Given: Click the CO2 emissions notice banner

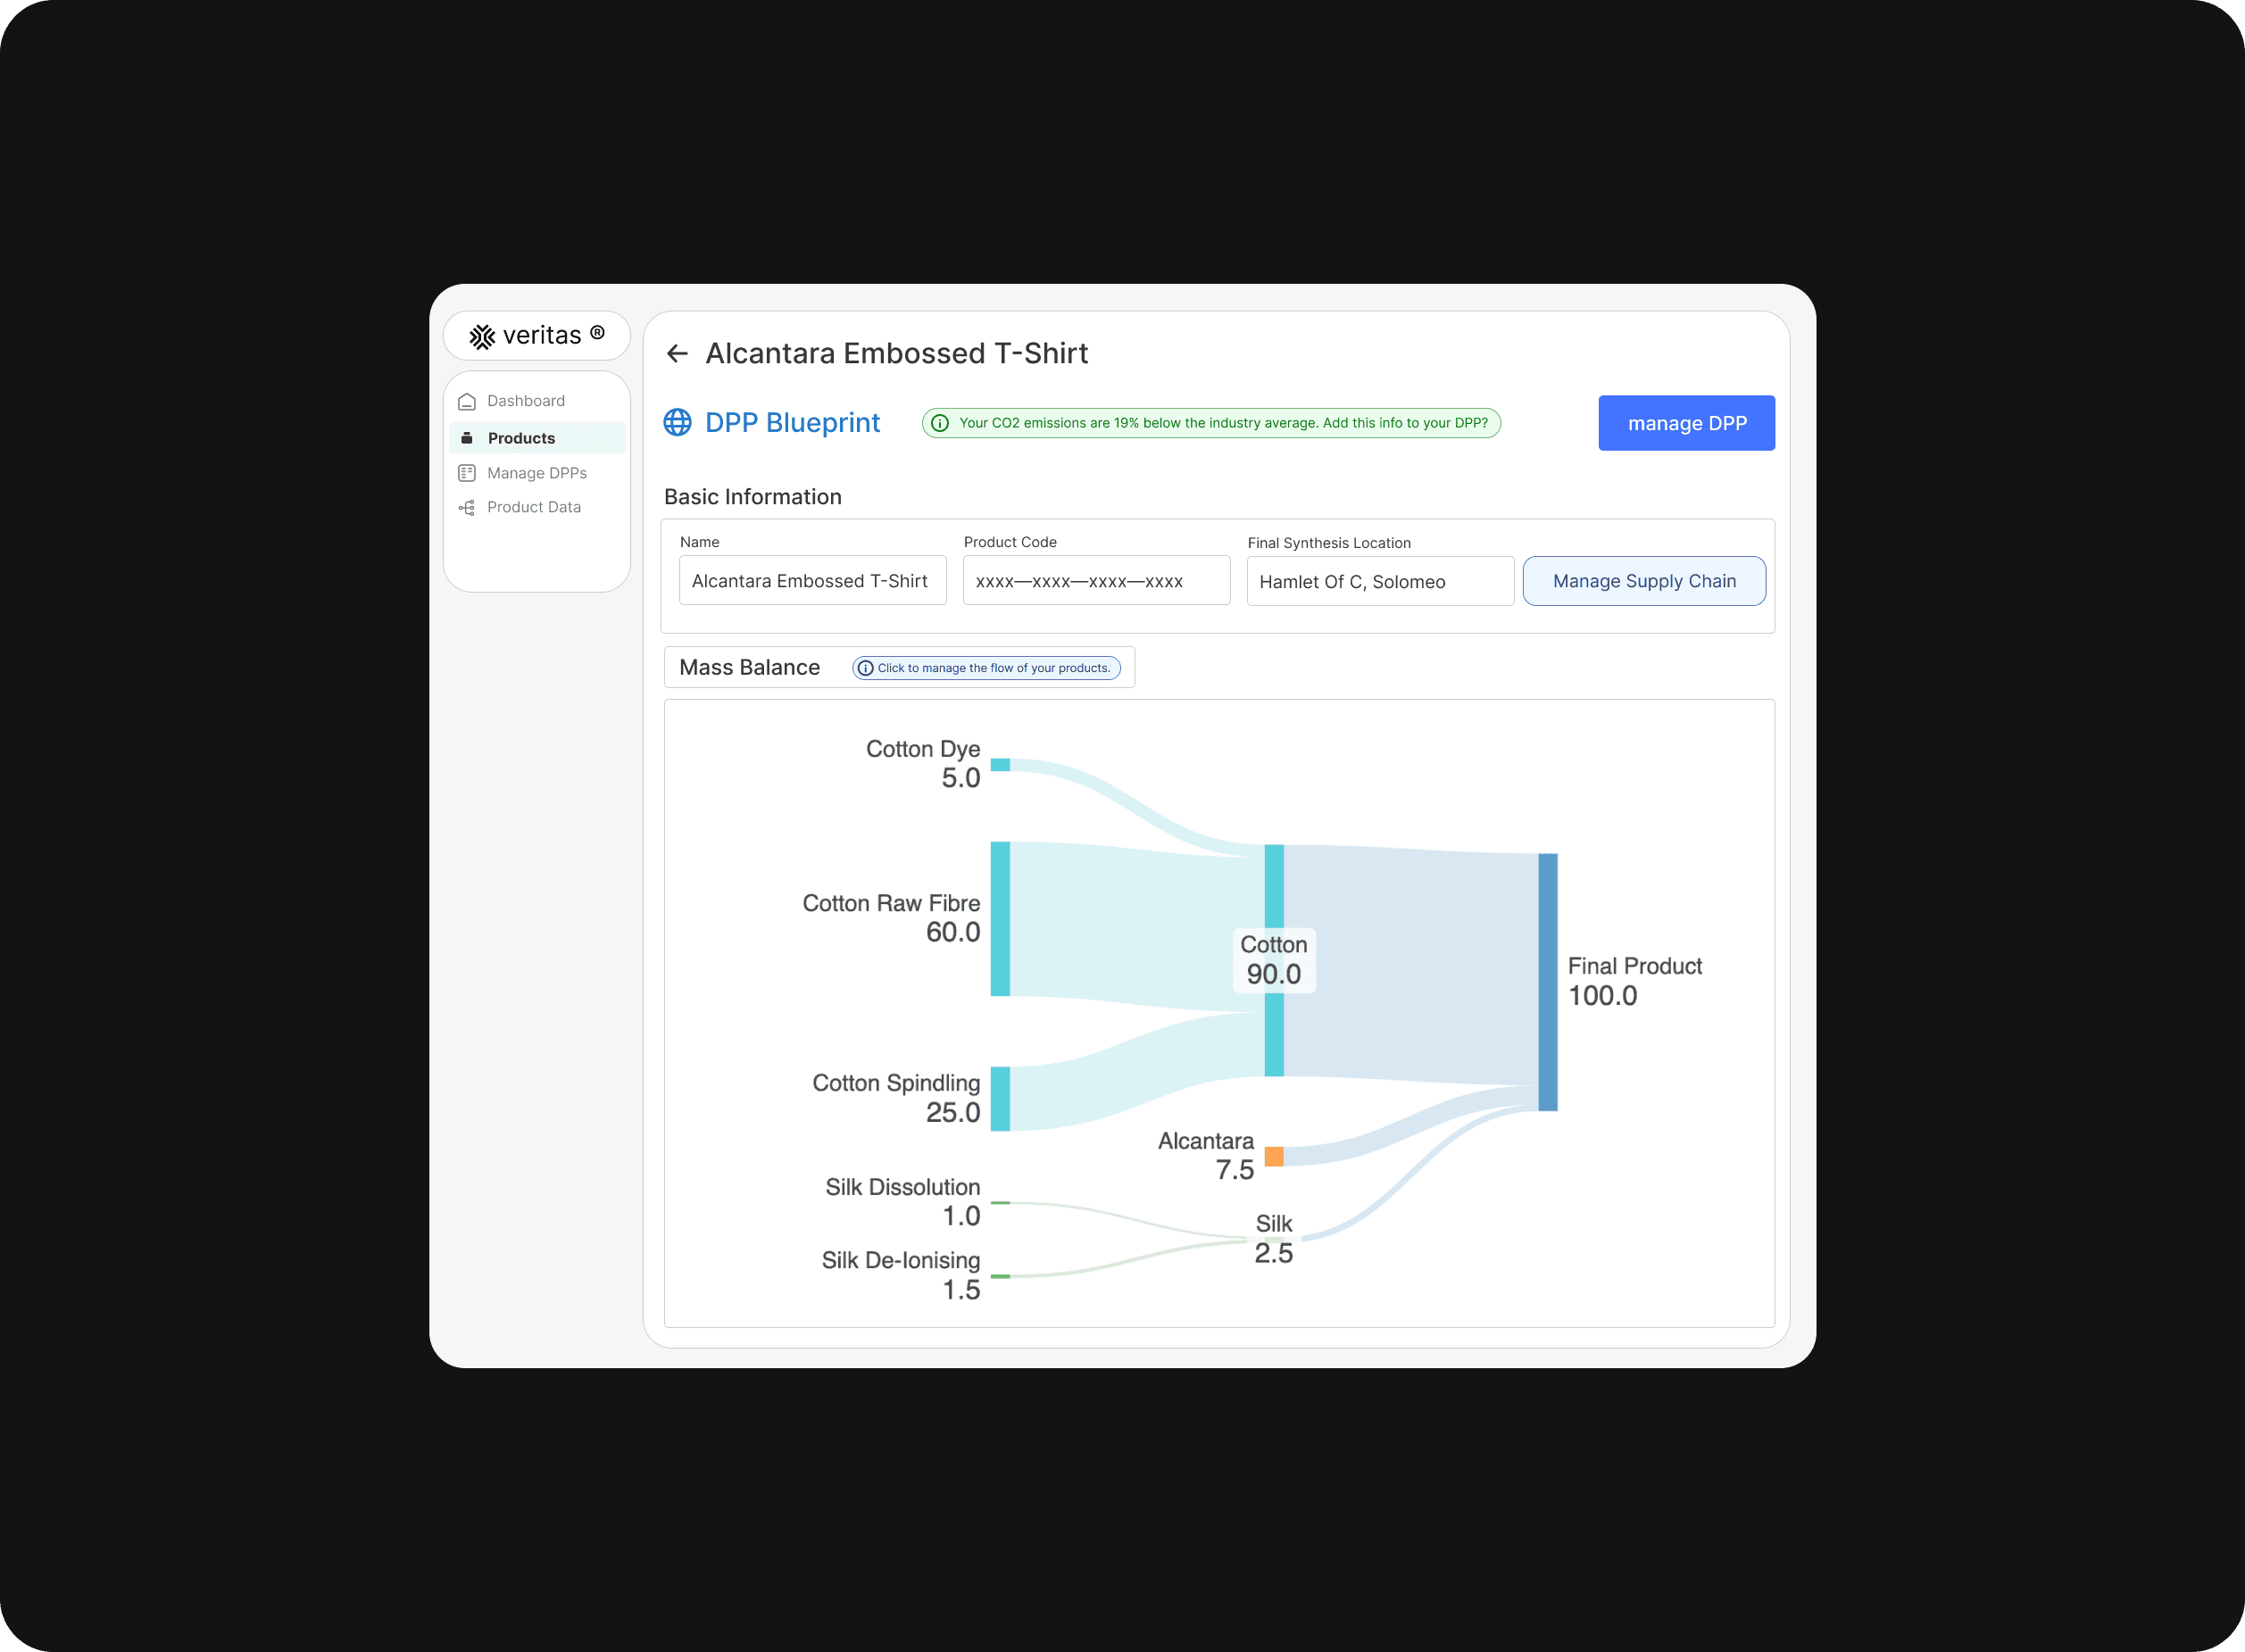Looking at the screenshot, I should [x=1211, y=423].
